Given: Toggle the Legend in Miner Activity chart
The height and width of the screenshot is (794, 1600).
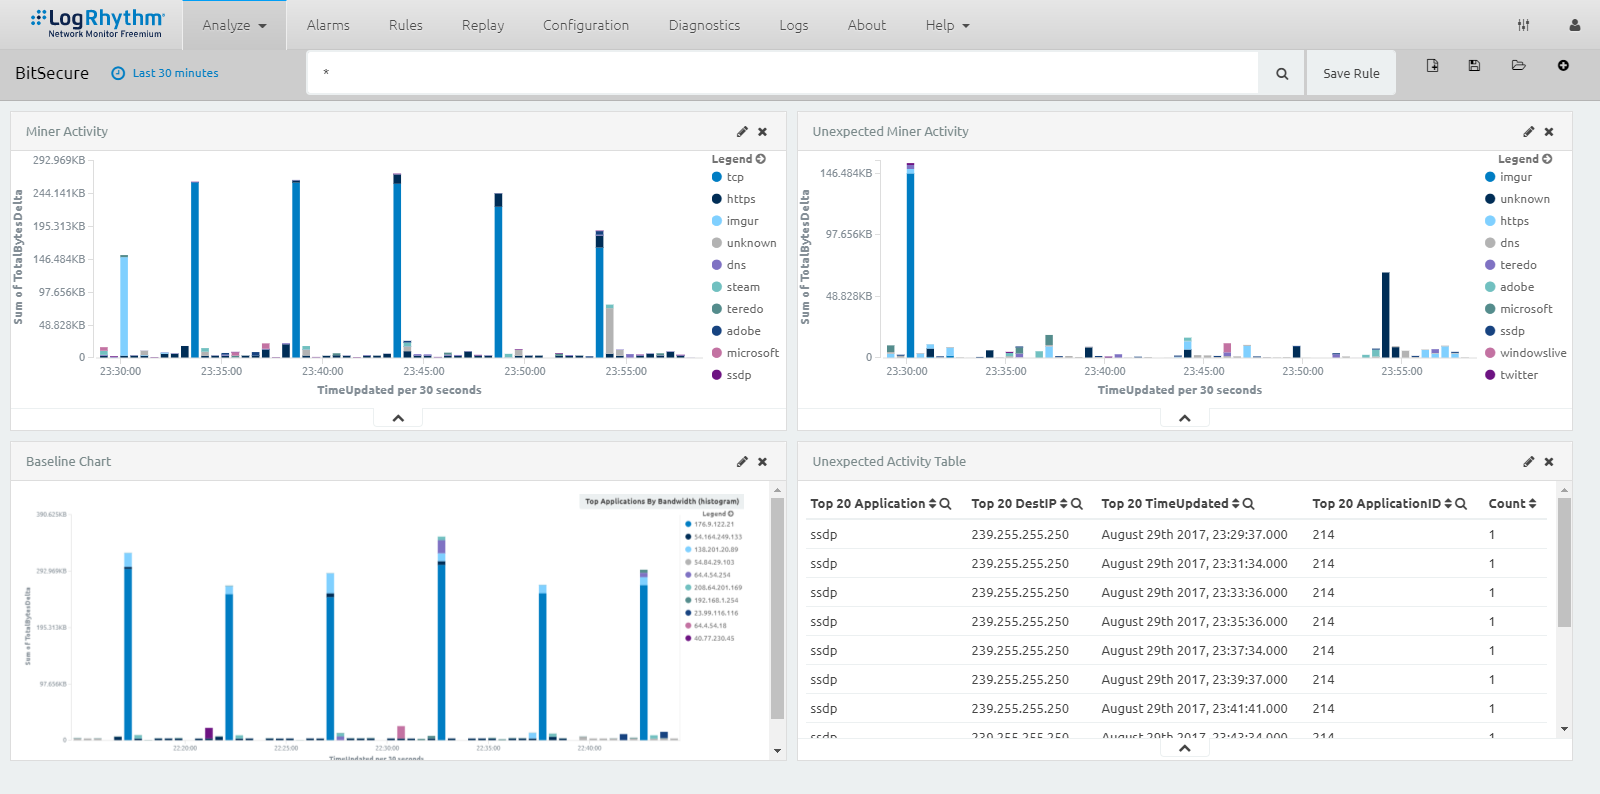Looking at the screenshot, I should pyautogui.click(x=738, y=159).
